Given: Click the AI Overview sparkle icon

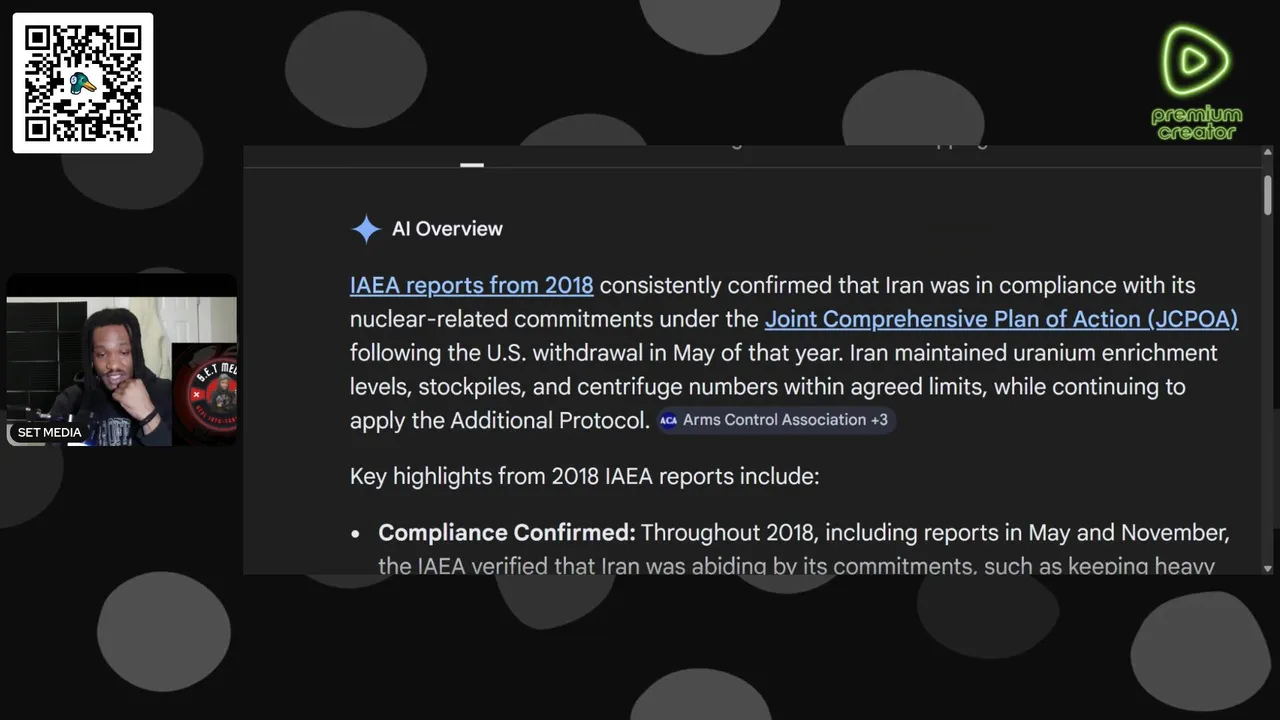Looking at the screenshot, I should click(366, 229).
